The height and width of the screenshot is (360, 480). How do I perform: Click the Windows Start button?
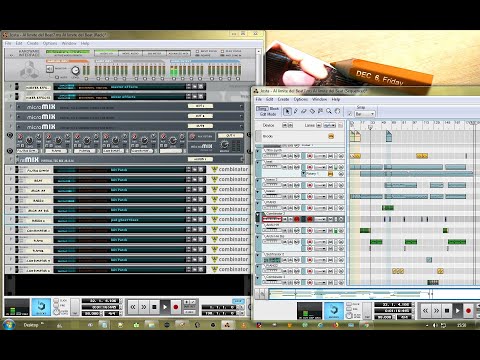click(x=9, y=325)
